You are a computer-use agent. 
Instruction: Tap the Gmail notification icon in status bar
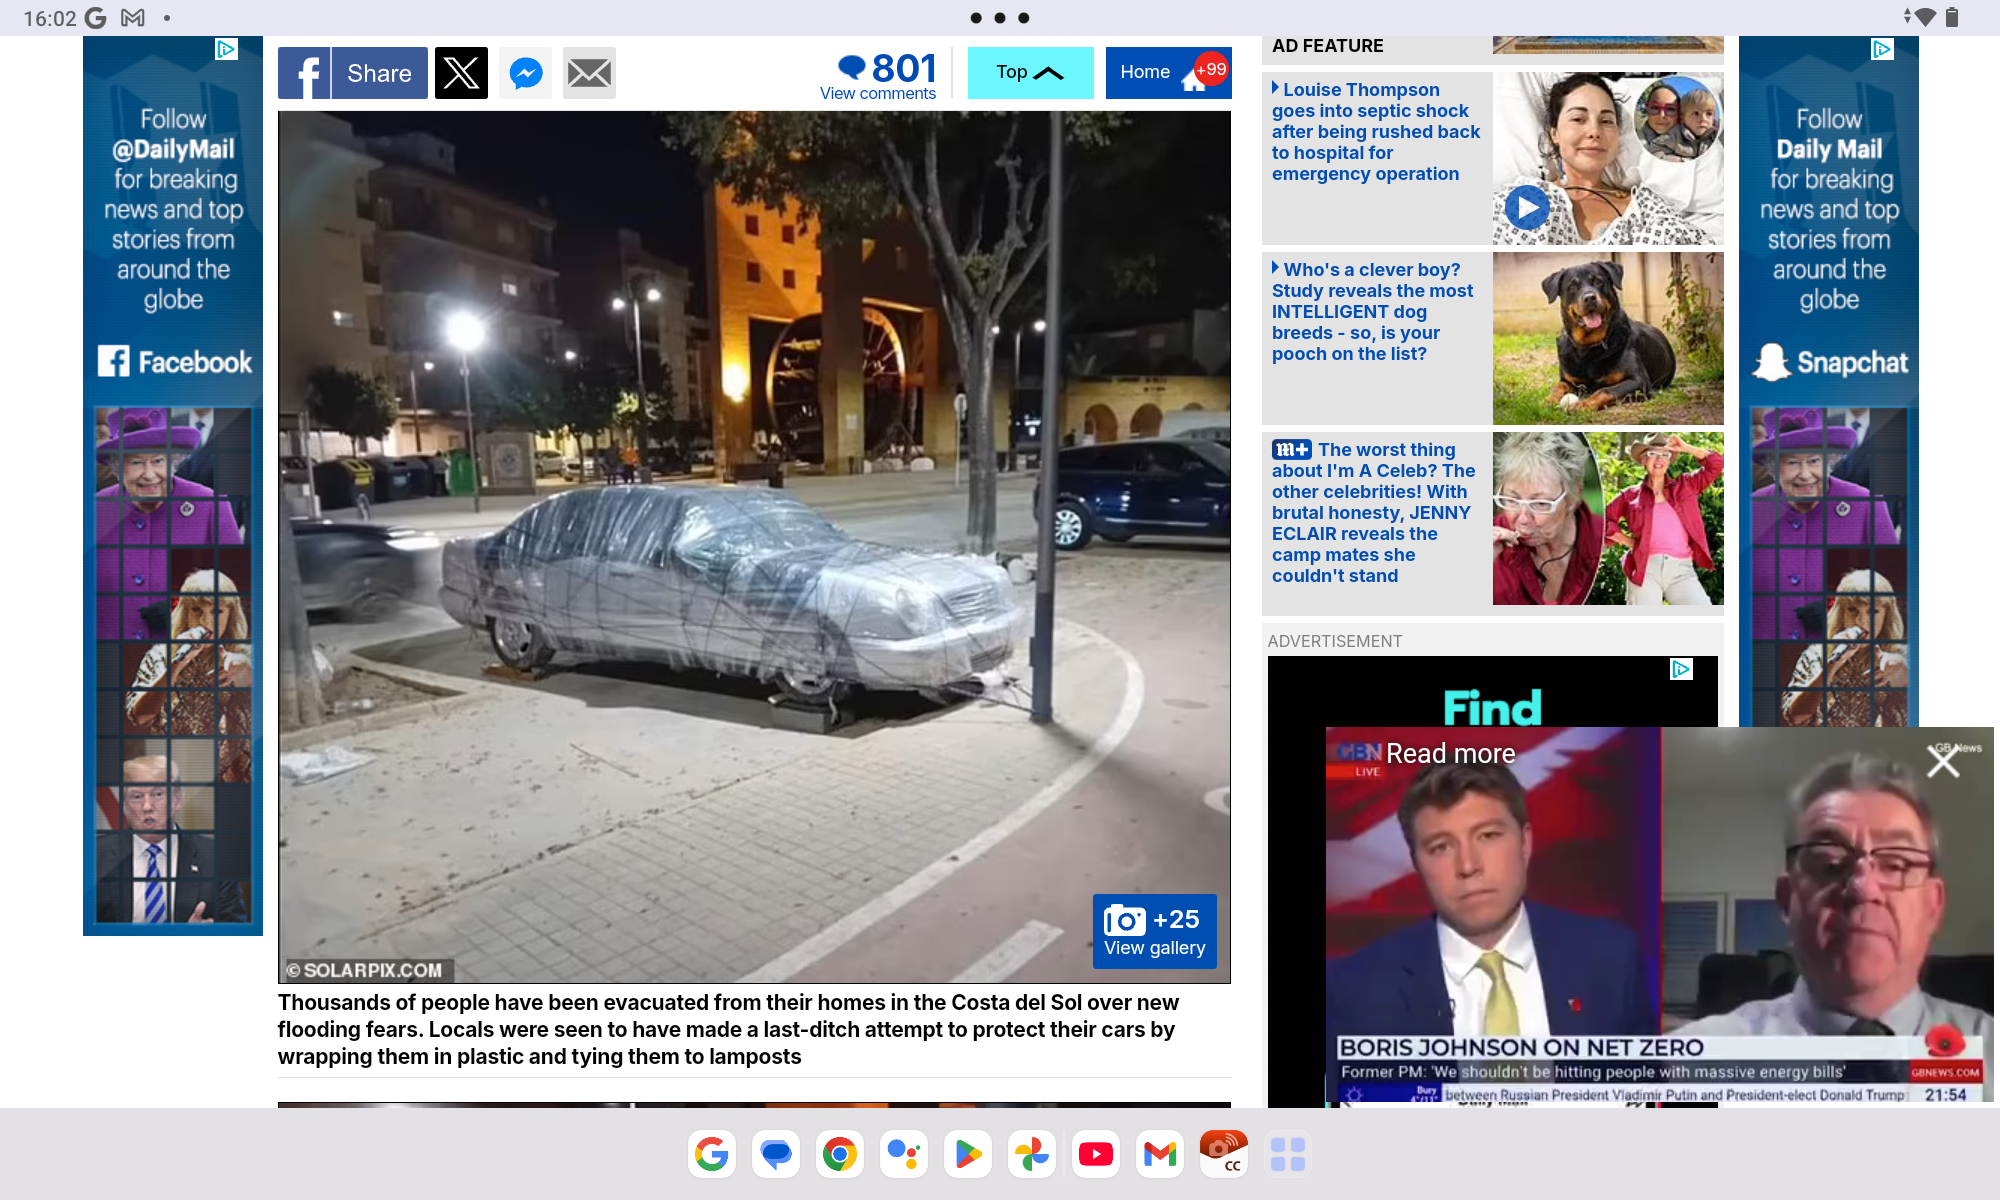tap(133, 18)
